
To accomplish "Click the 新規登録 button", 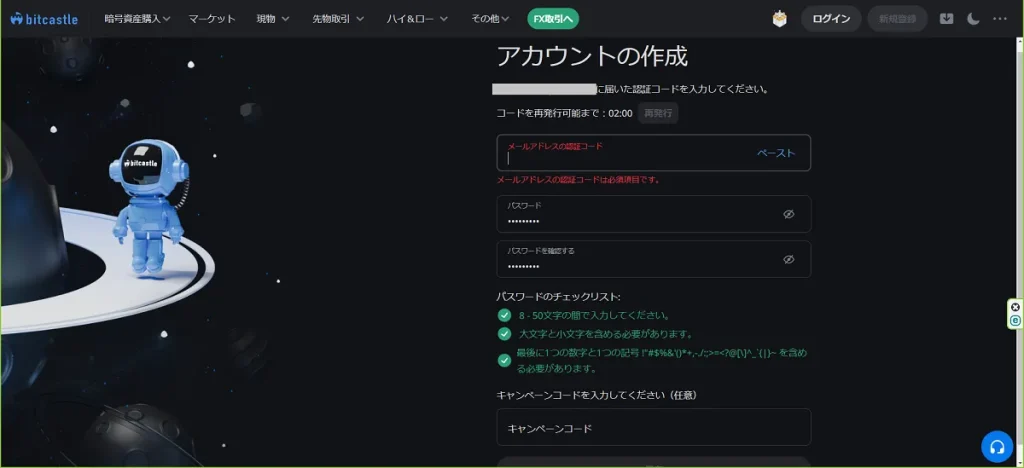I will pyautogui.click(x=897, y=19).
